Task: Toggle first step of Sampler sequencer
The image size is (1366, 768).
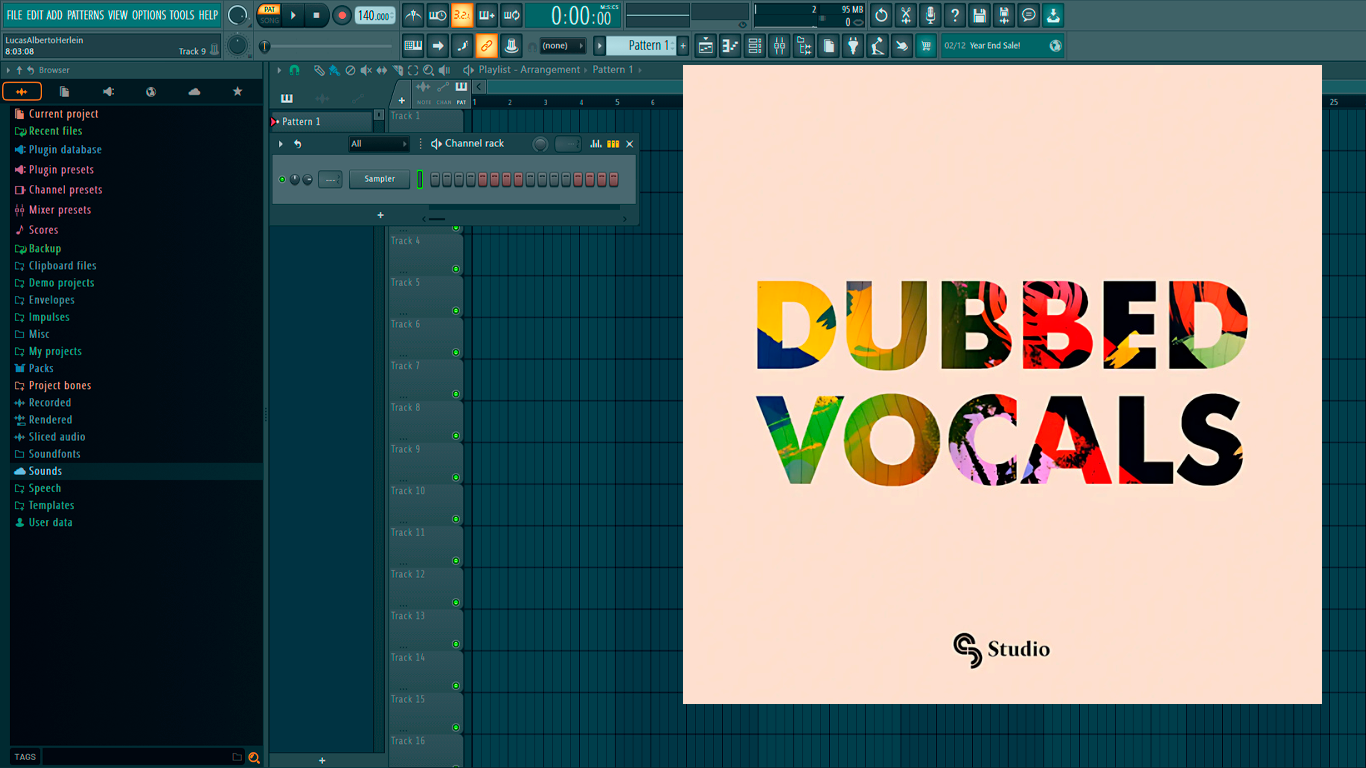Action: (434, 179)
